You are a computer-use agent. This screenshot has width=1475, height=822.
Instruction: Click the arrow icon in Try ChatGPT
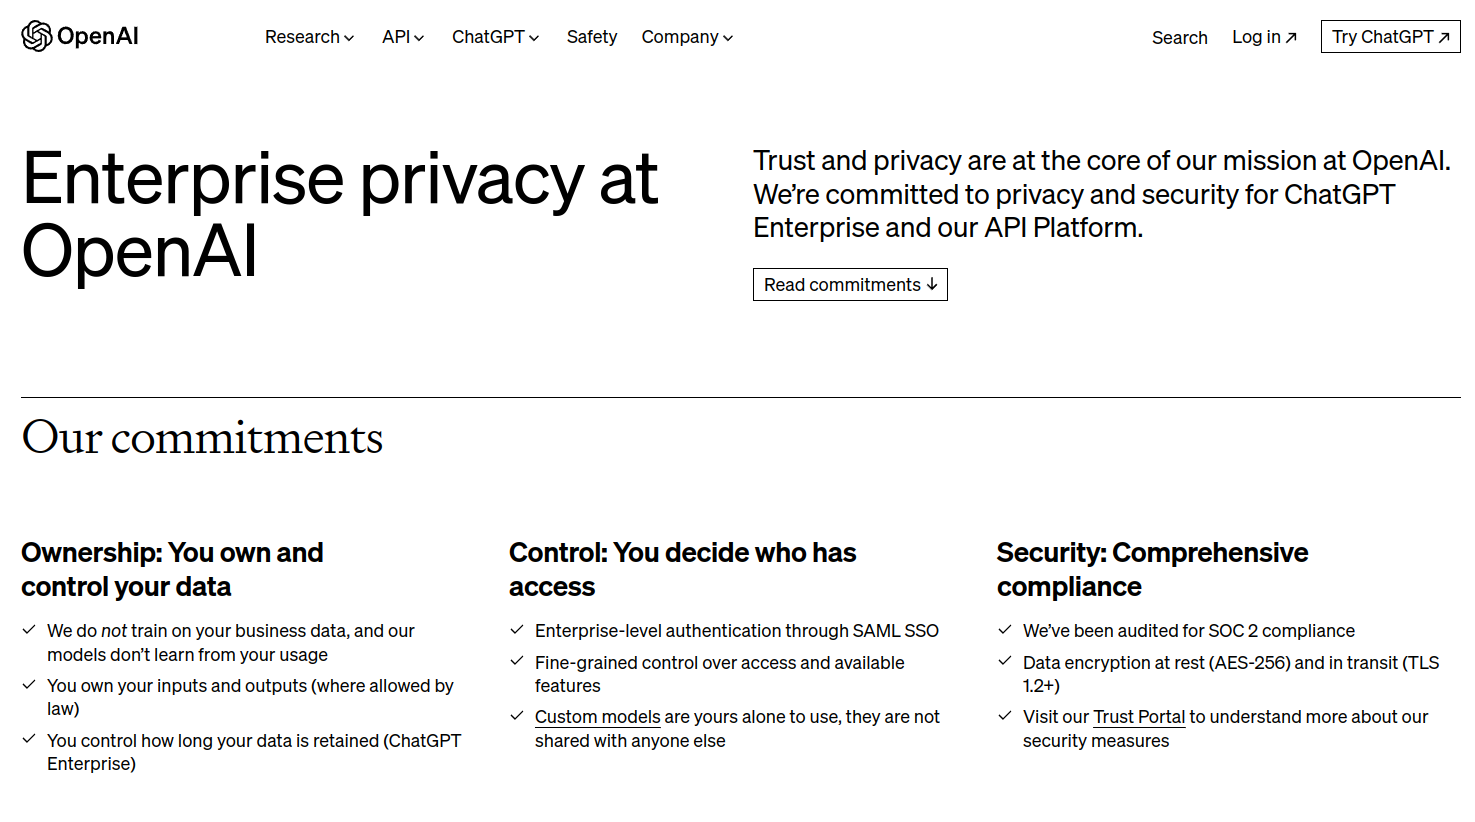coord(1443,38)
